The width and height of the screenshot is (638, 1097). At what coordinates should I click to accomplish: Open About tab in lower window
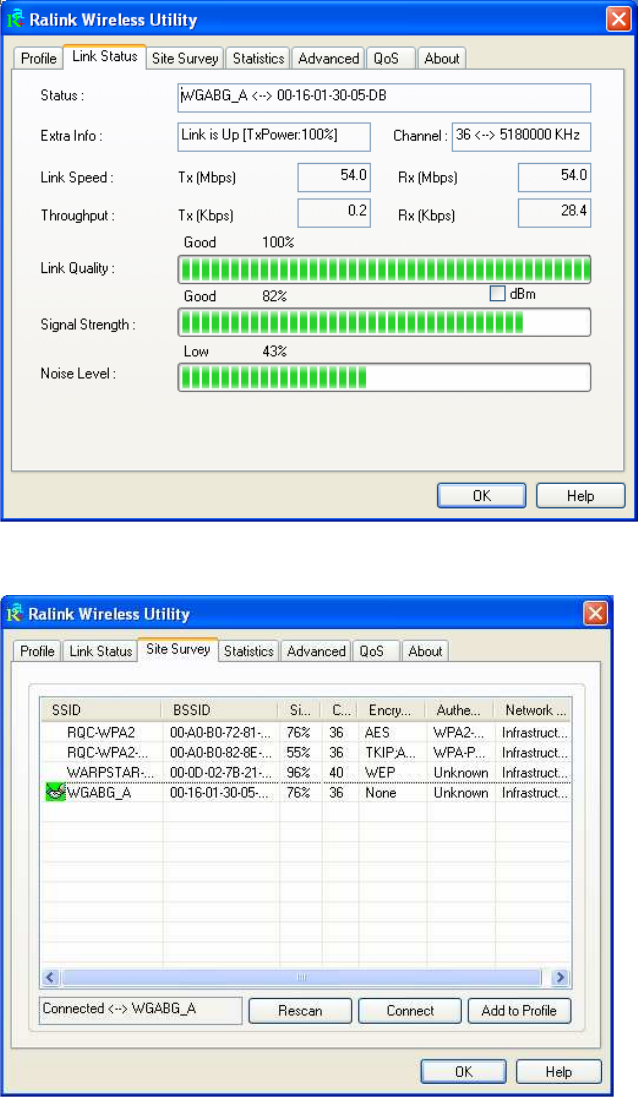[x=425, y=651]
